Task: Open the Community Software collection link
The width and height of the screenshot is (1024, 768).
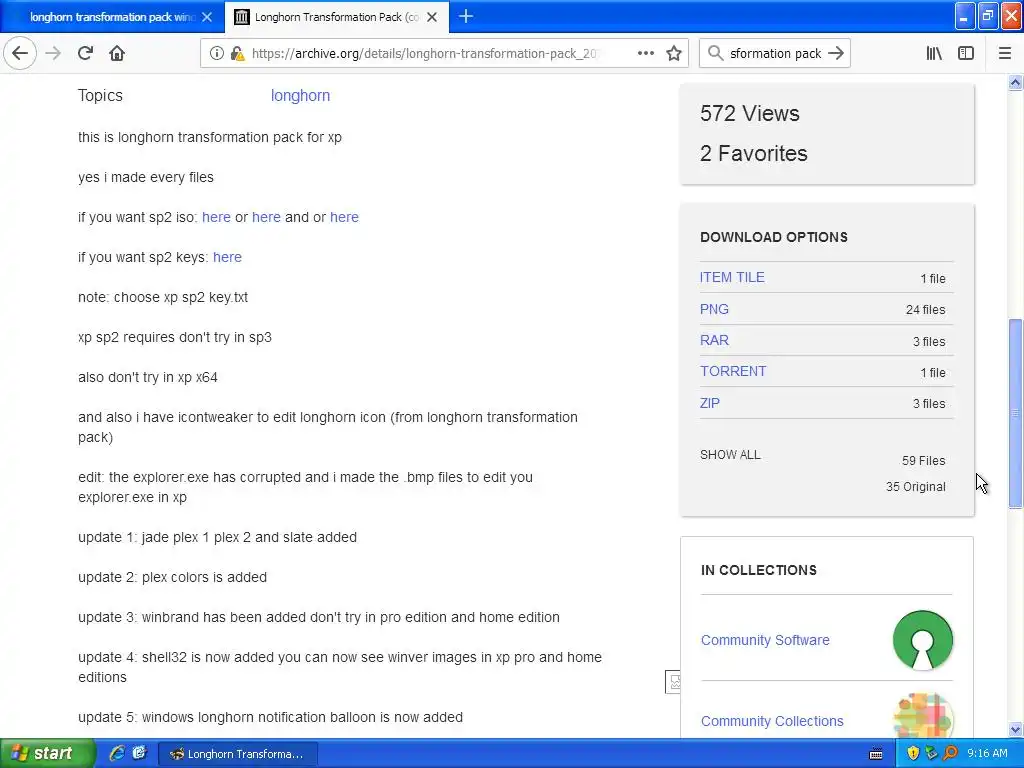Action: 765,640
